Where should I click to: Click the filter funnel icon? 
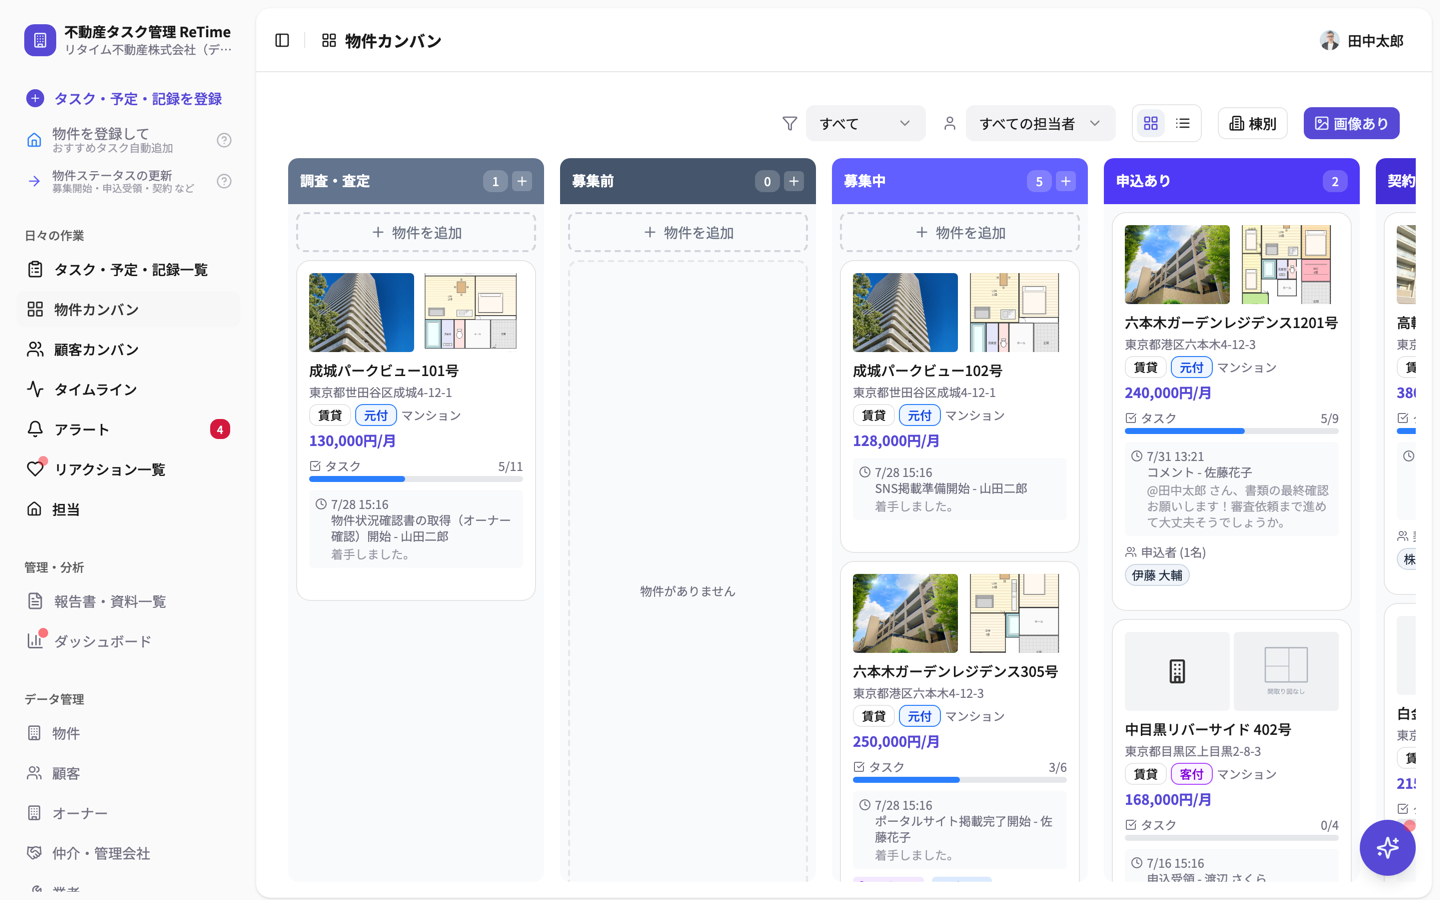click(790, 124)
